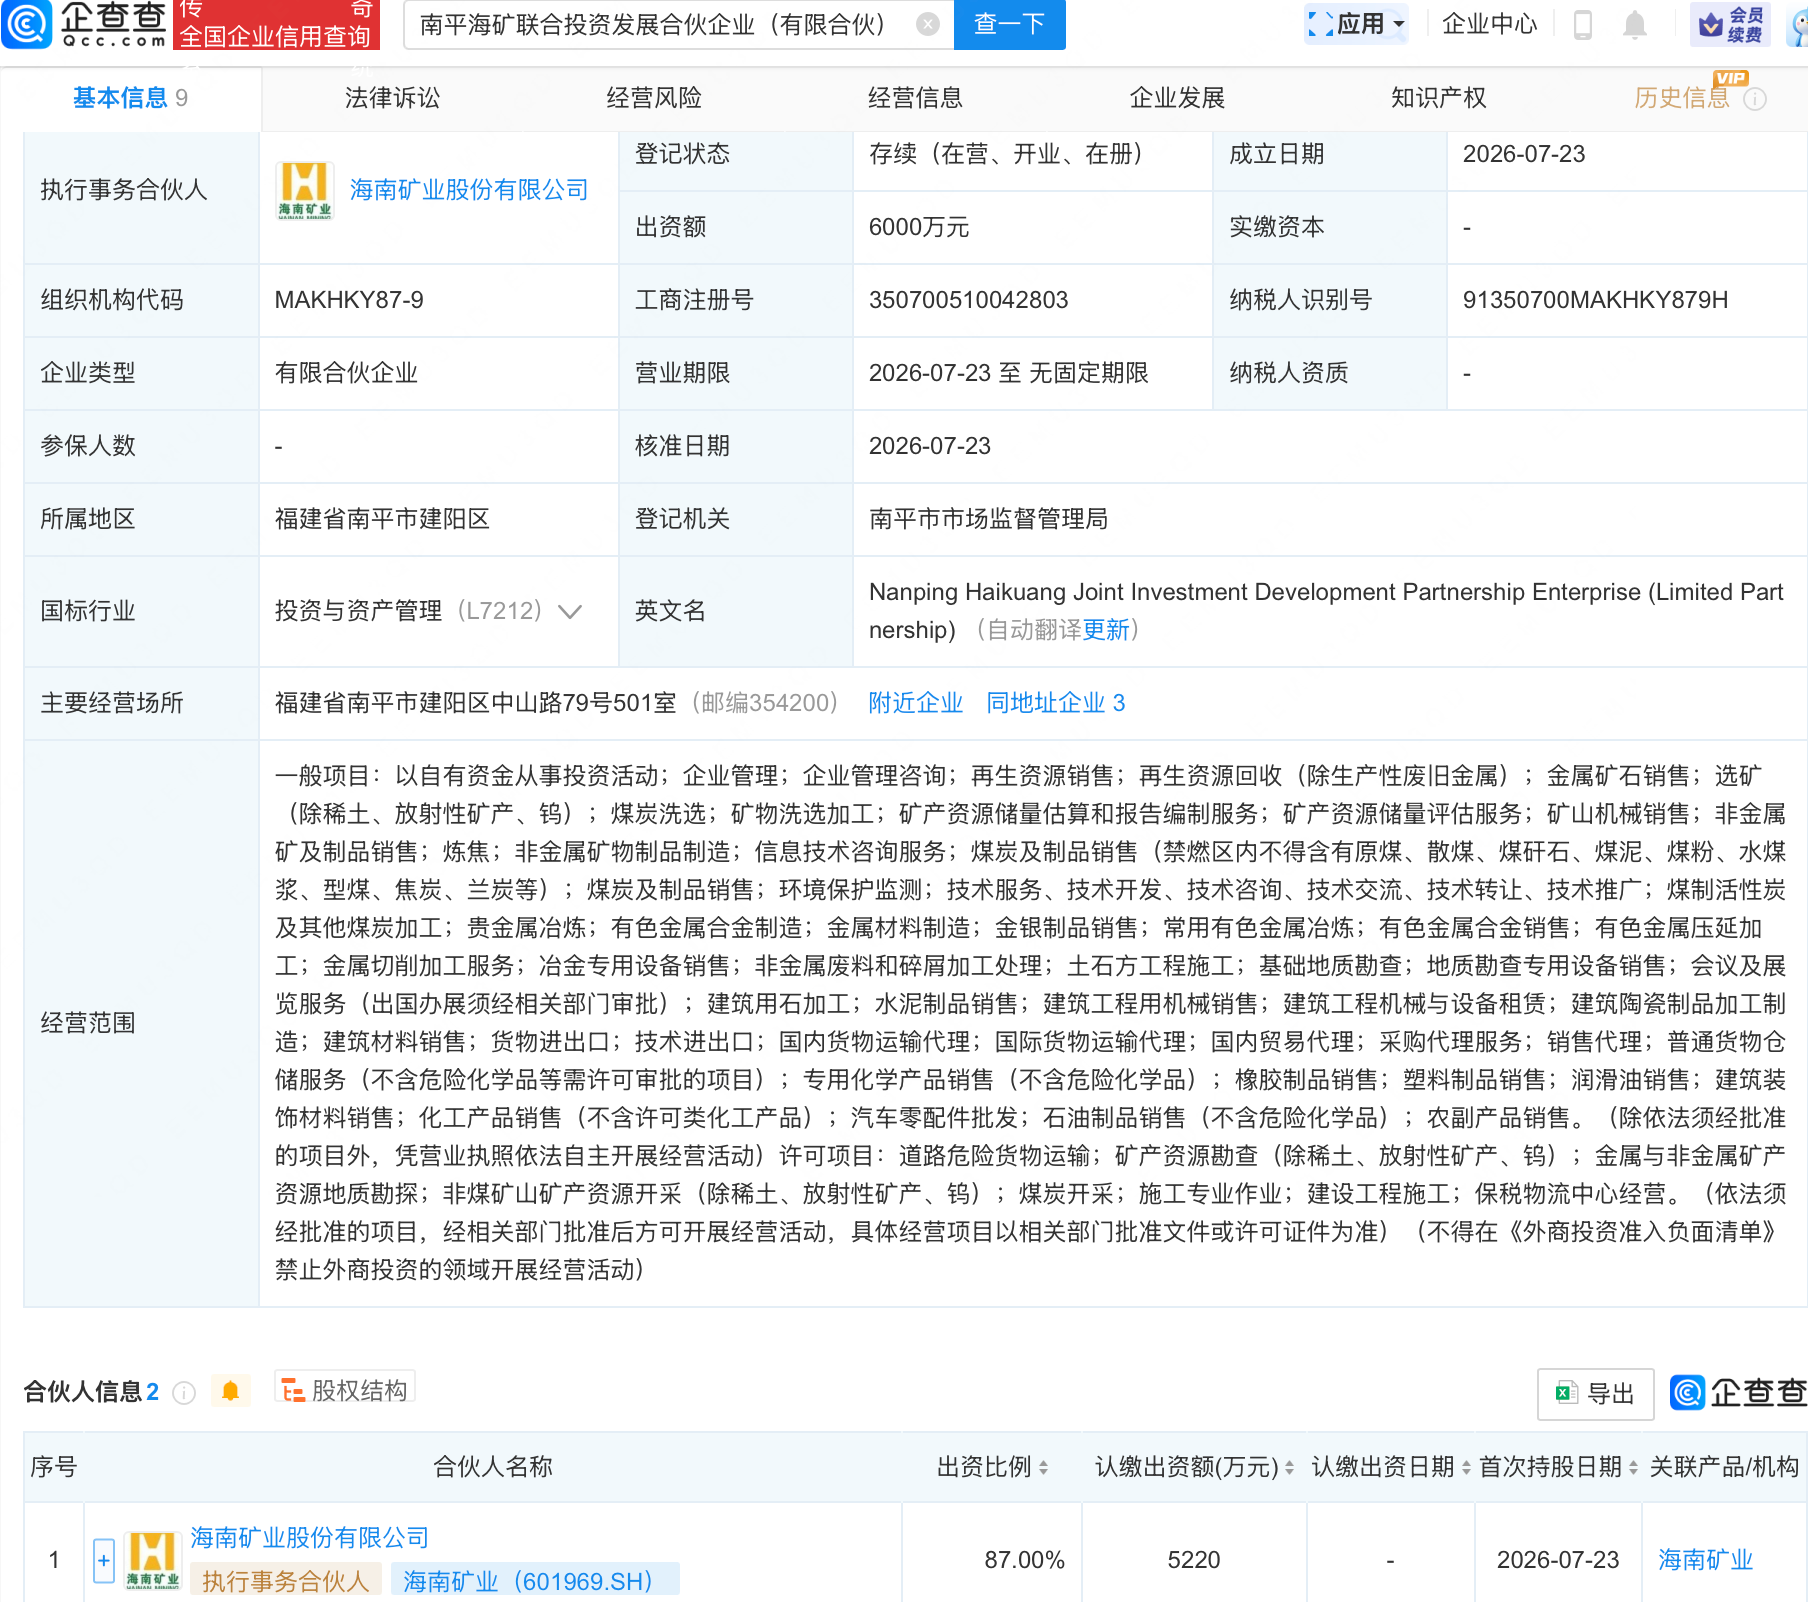Click the 会员续费 crown badge
This screenshot has width=1808, height=1602.
[1731, 24]
